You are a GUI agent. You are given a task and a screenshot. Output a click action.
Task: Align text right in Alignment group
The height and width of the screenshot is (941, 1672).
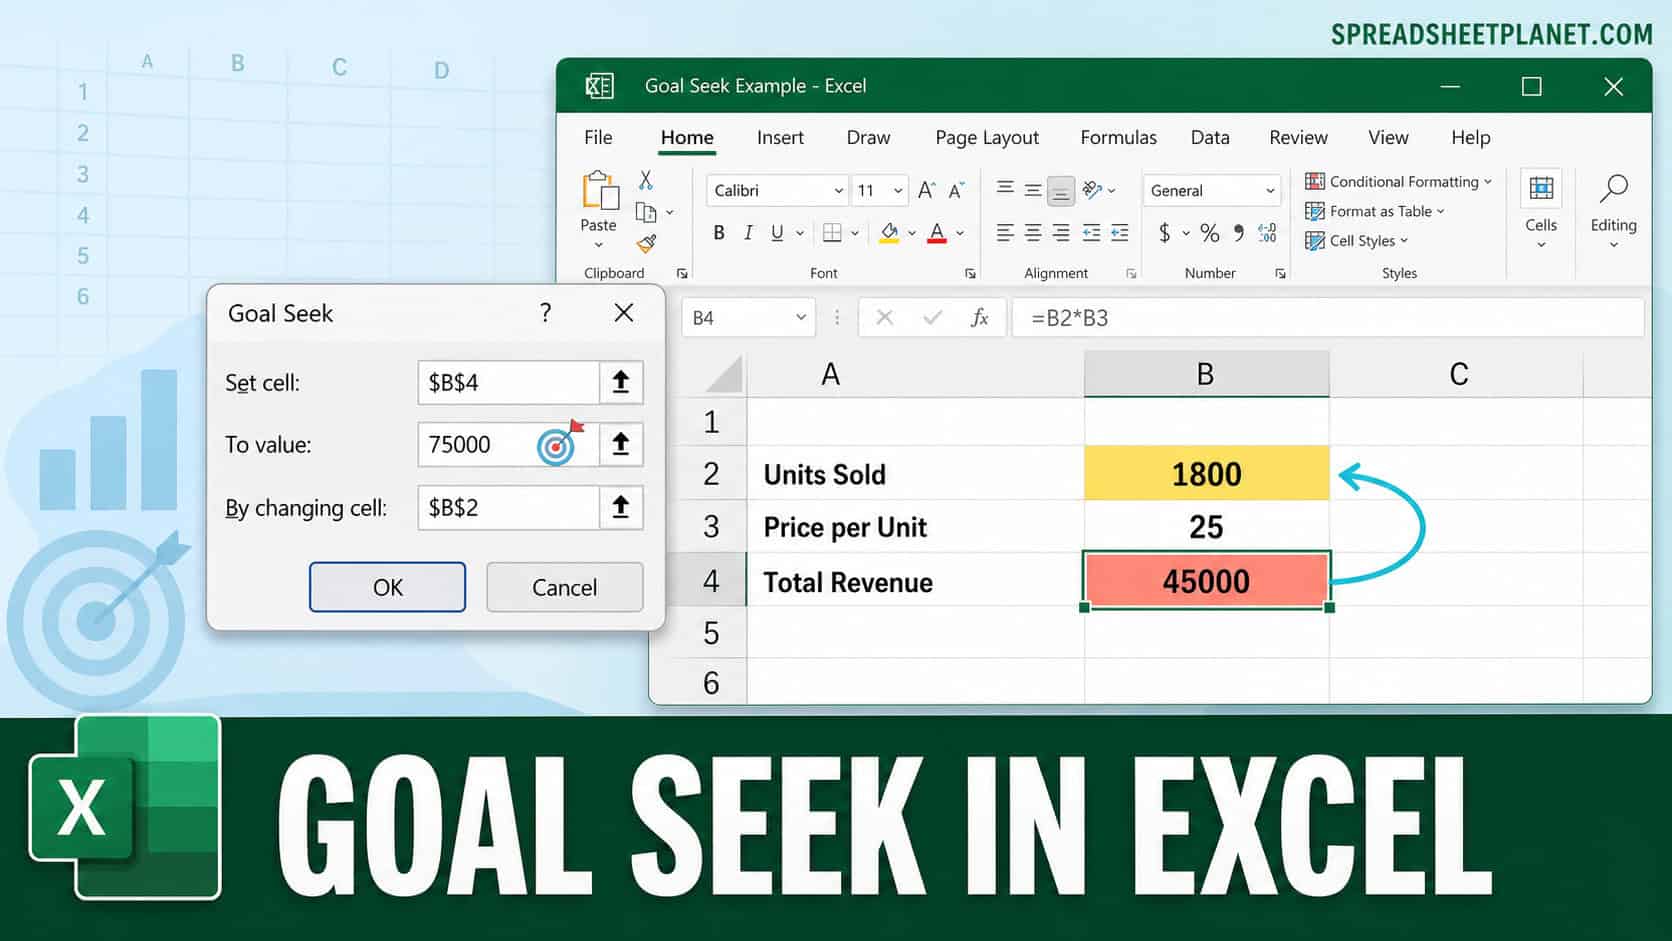tap(1061, 233)
